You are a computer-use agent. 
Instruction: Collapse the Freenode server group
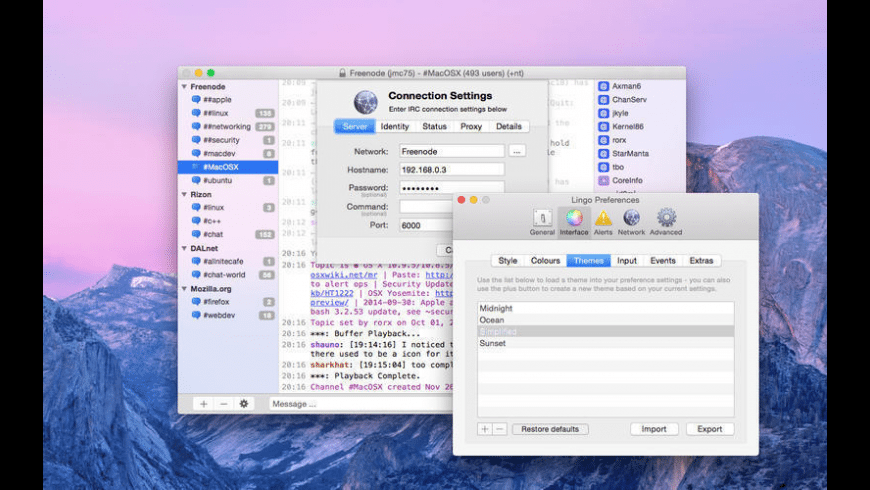coord(184,87)
